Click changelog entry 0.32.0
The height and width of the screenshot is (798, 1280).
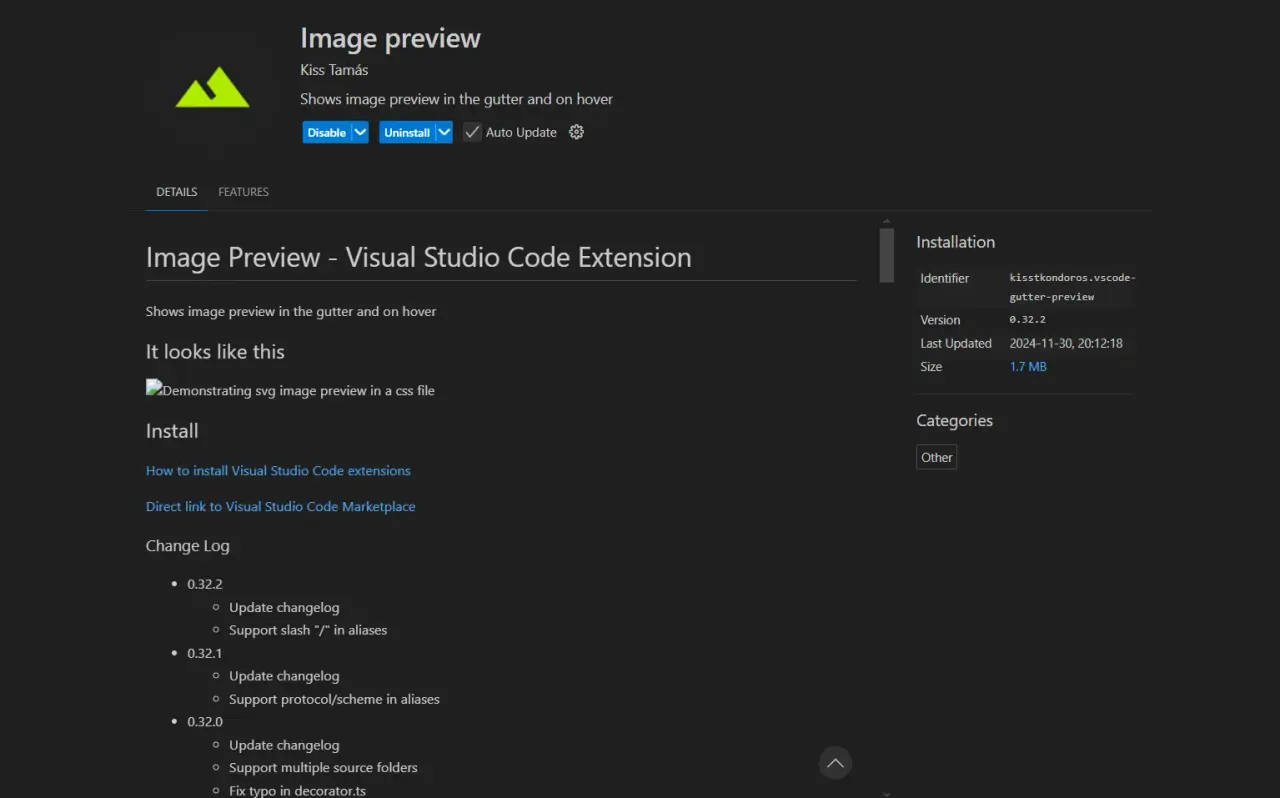pyautogui.click(x=205, y=722)
